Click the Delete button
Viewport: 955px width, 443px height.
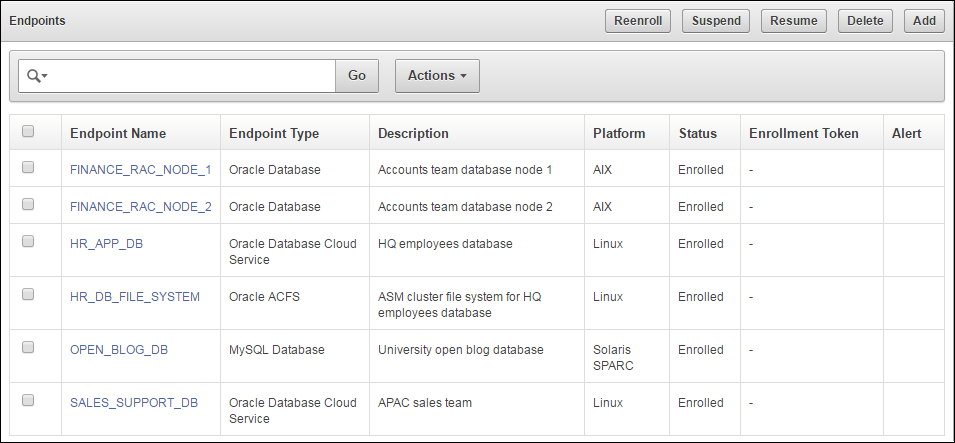(x=865, y=21)
